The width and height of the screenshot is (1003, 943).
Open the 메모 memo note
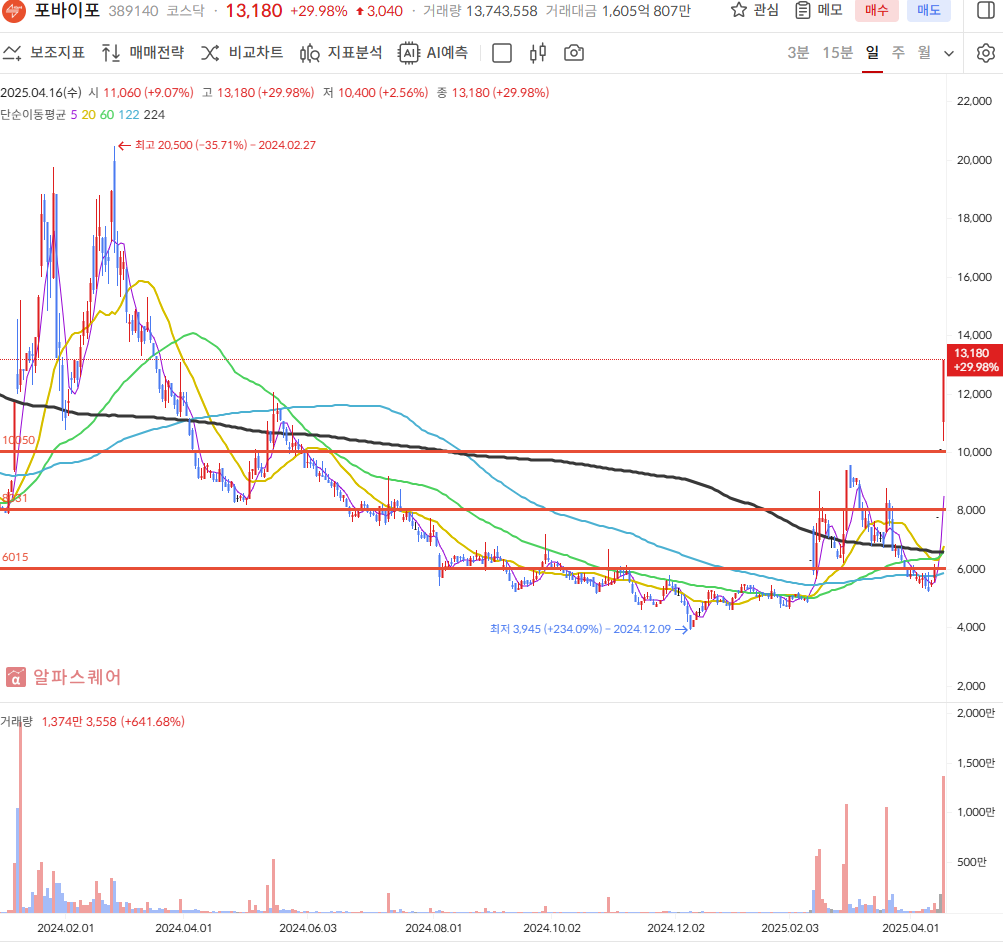(x=819, y=10)
